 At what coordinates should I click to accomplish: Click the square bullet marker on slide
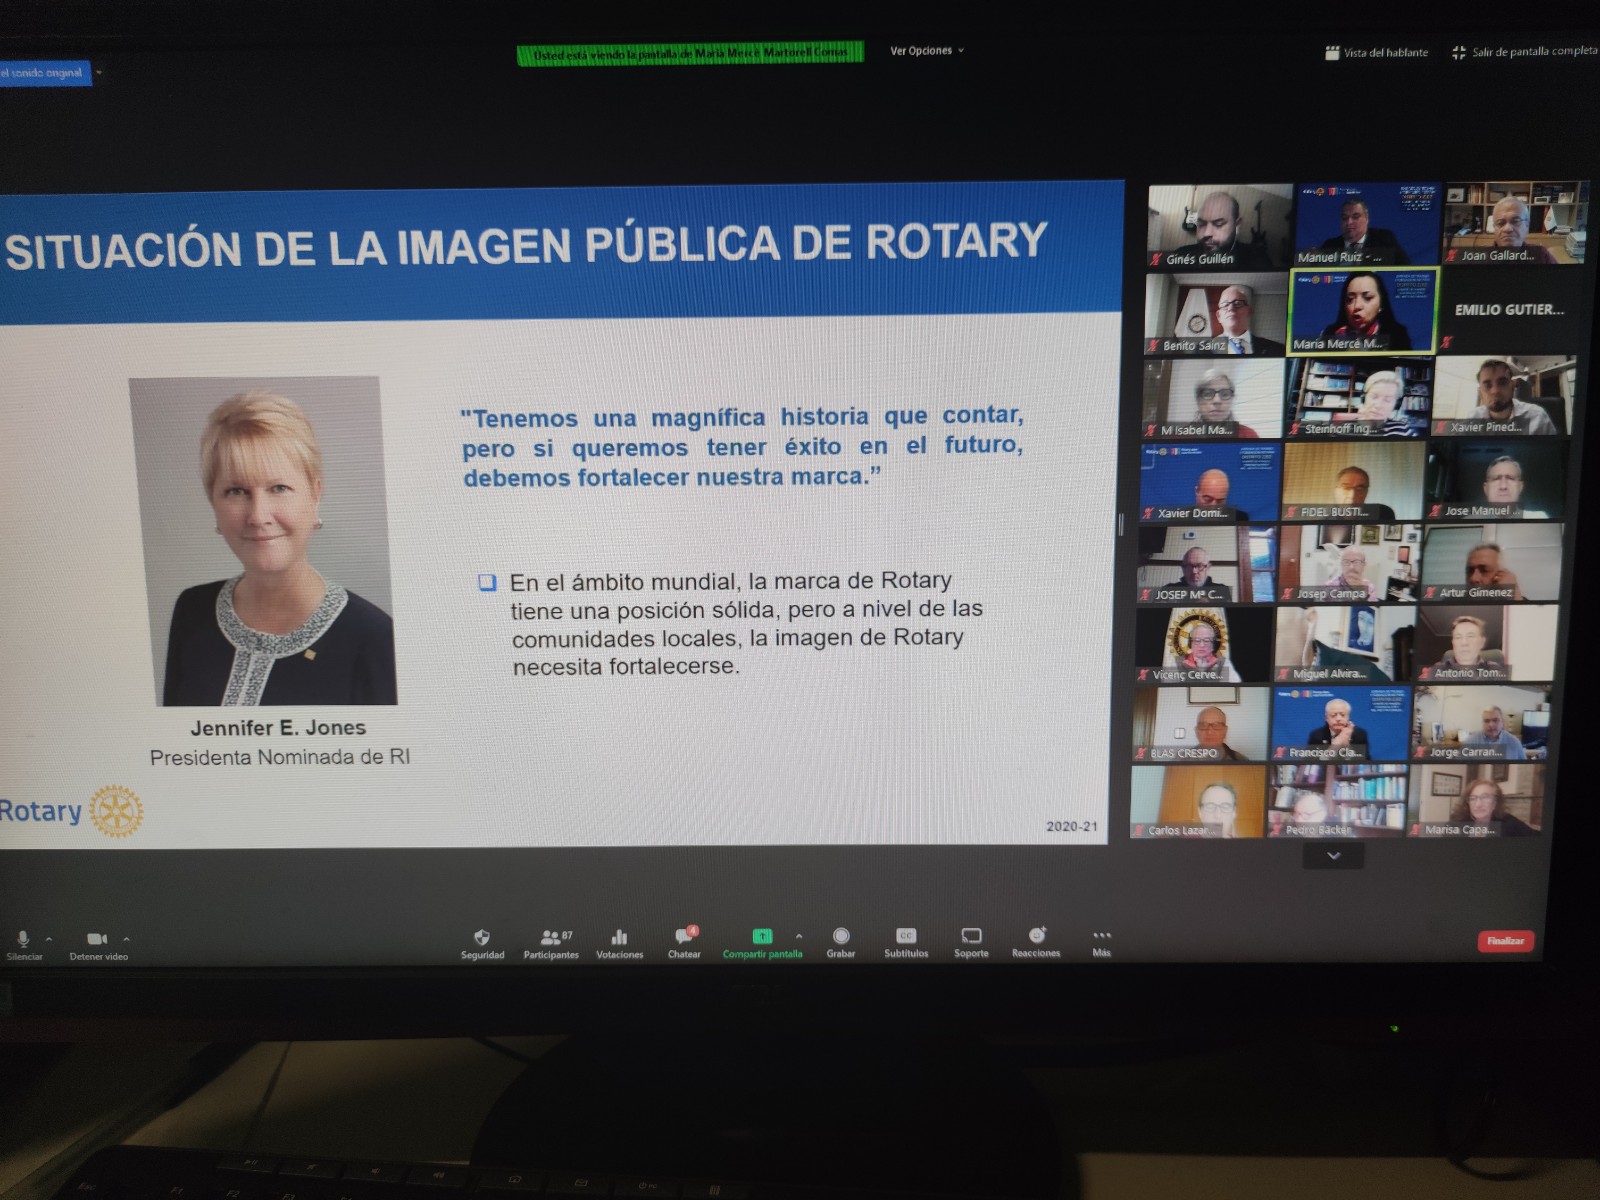487,582
